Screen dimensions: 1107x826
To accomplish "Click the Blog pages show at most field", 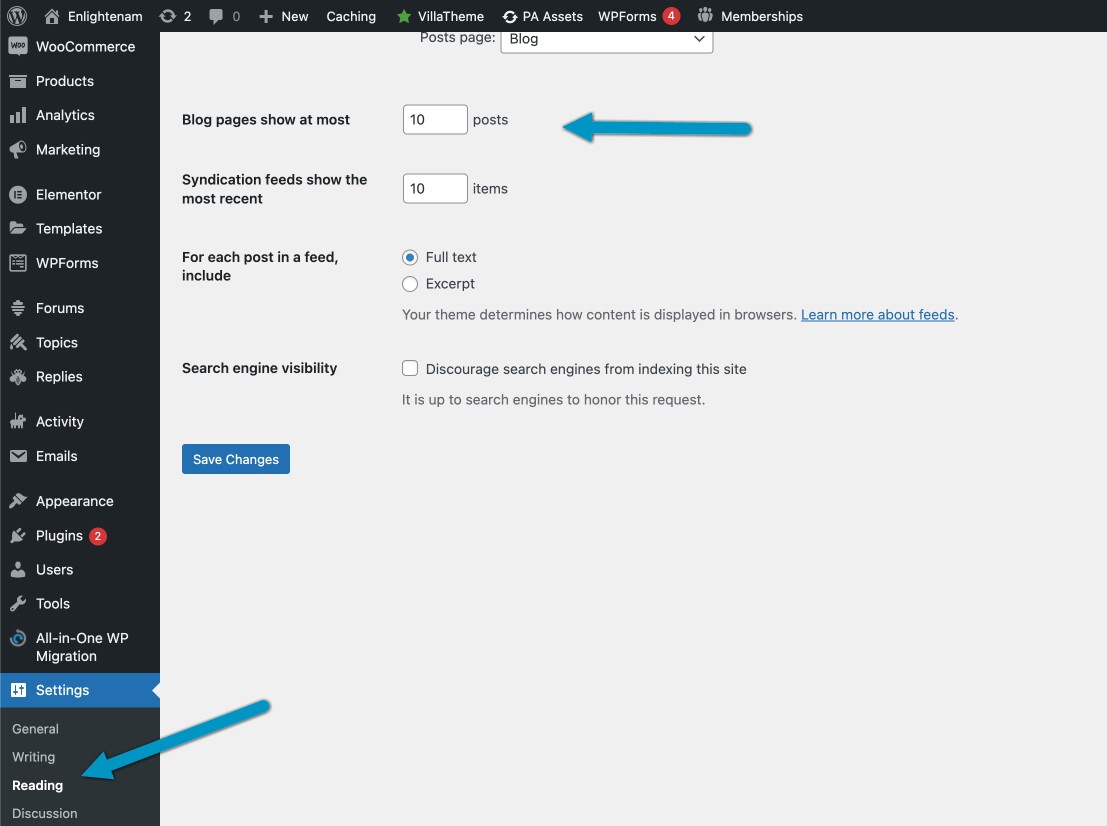I will (434, 119).
